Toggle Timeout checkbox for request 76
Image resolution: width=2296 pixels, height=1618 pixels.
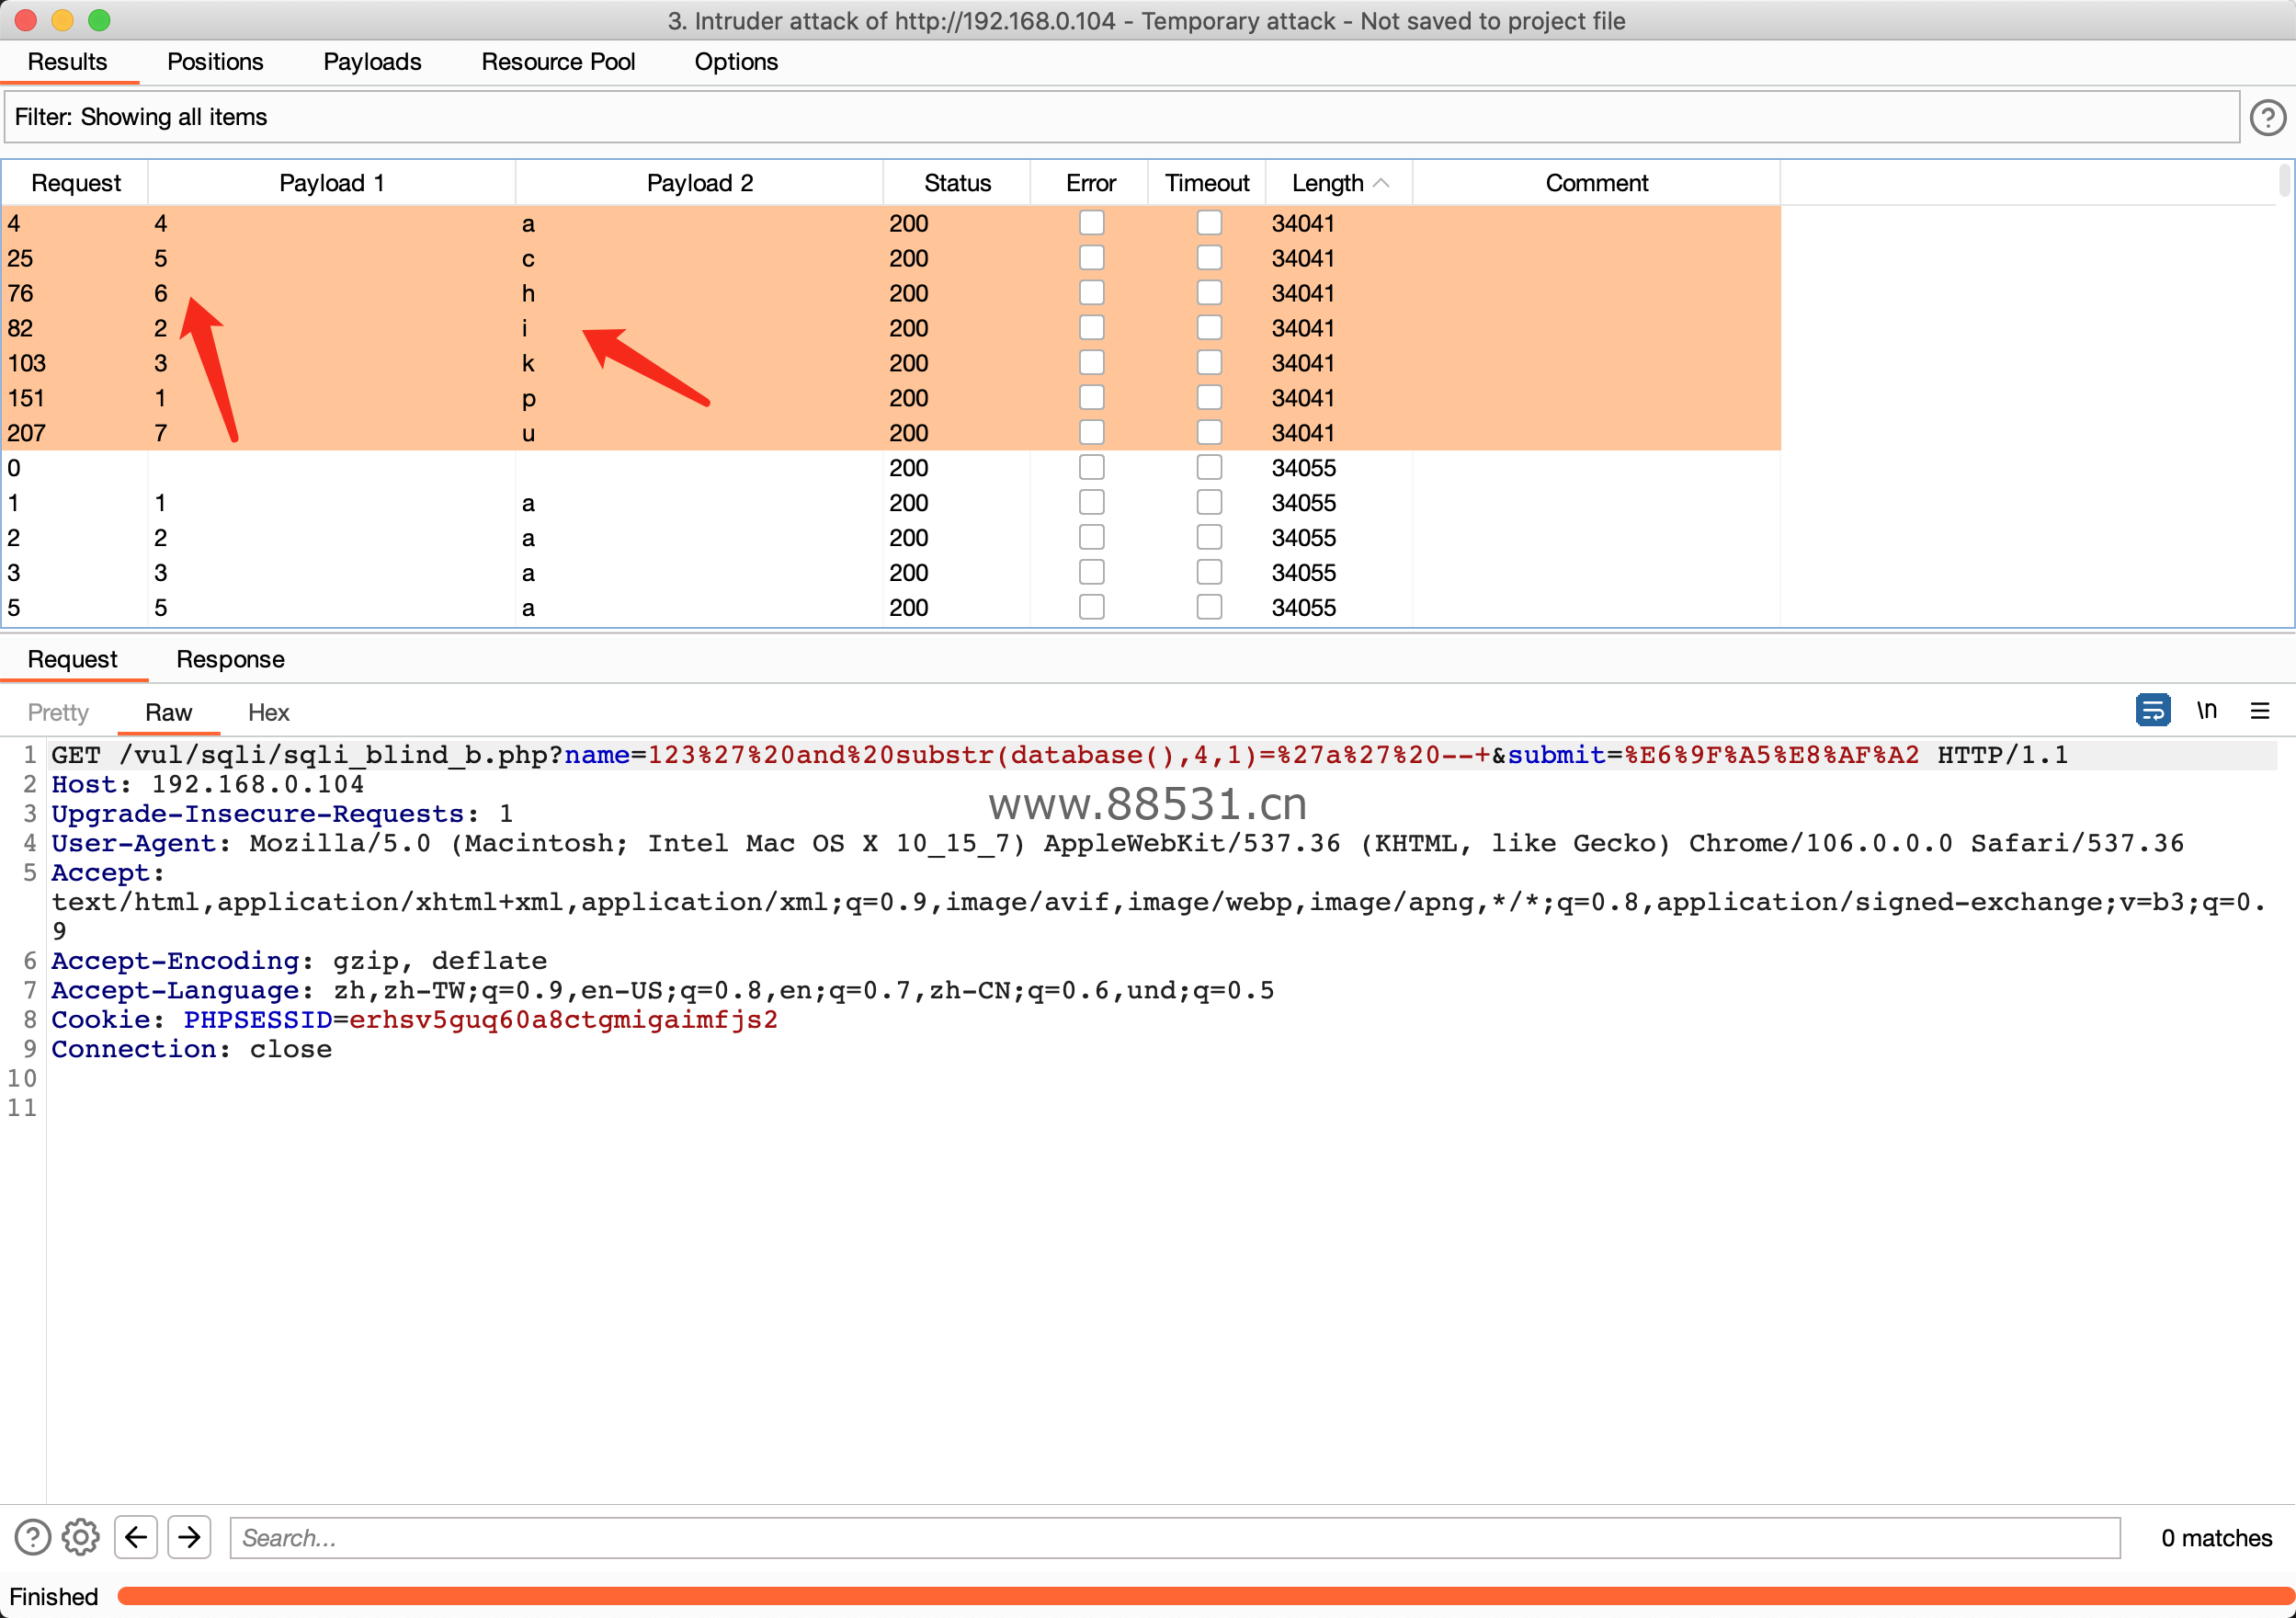pyautogui.click(x=1209, y=293)
